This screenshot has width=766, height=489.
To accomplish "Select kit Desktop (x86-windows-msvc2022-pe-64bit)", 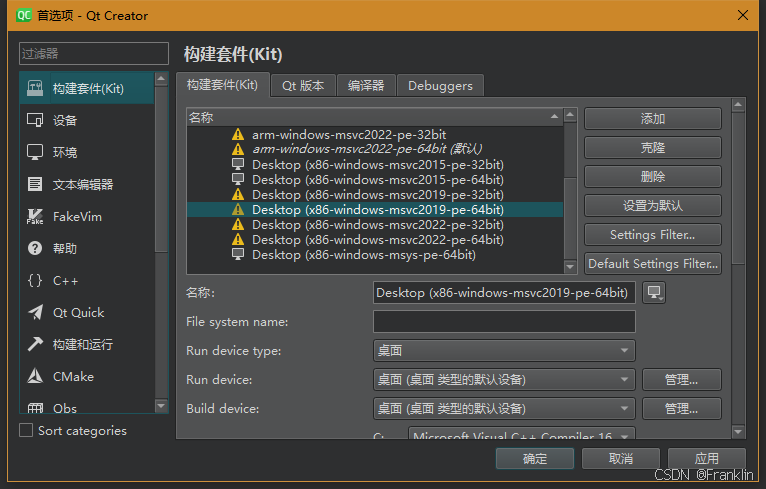I will coord(375,239).
